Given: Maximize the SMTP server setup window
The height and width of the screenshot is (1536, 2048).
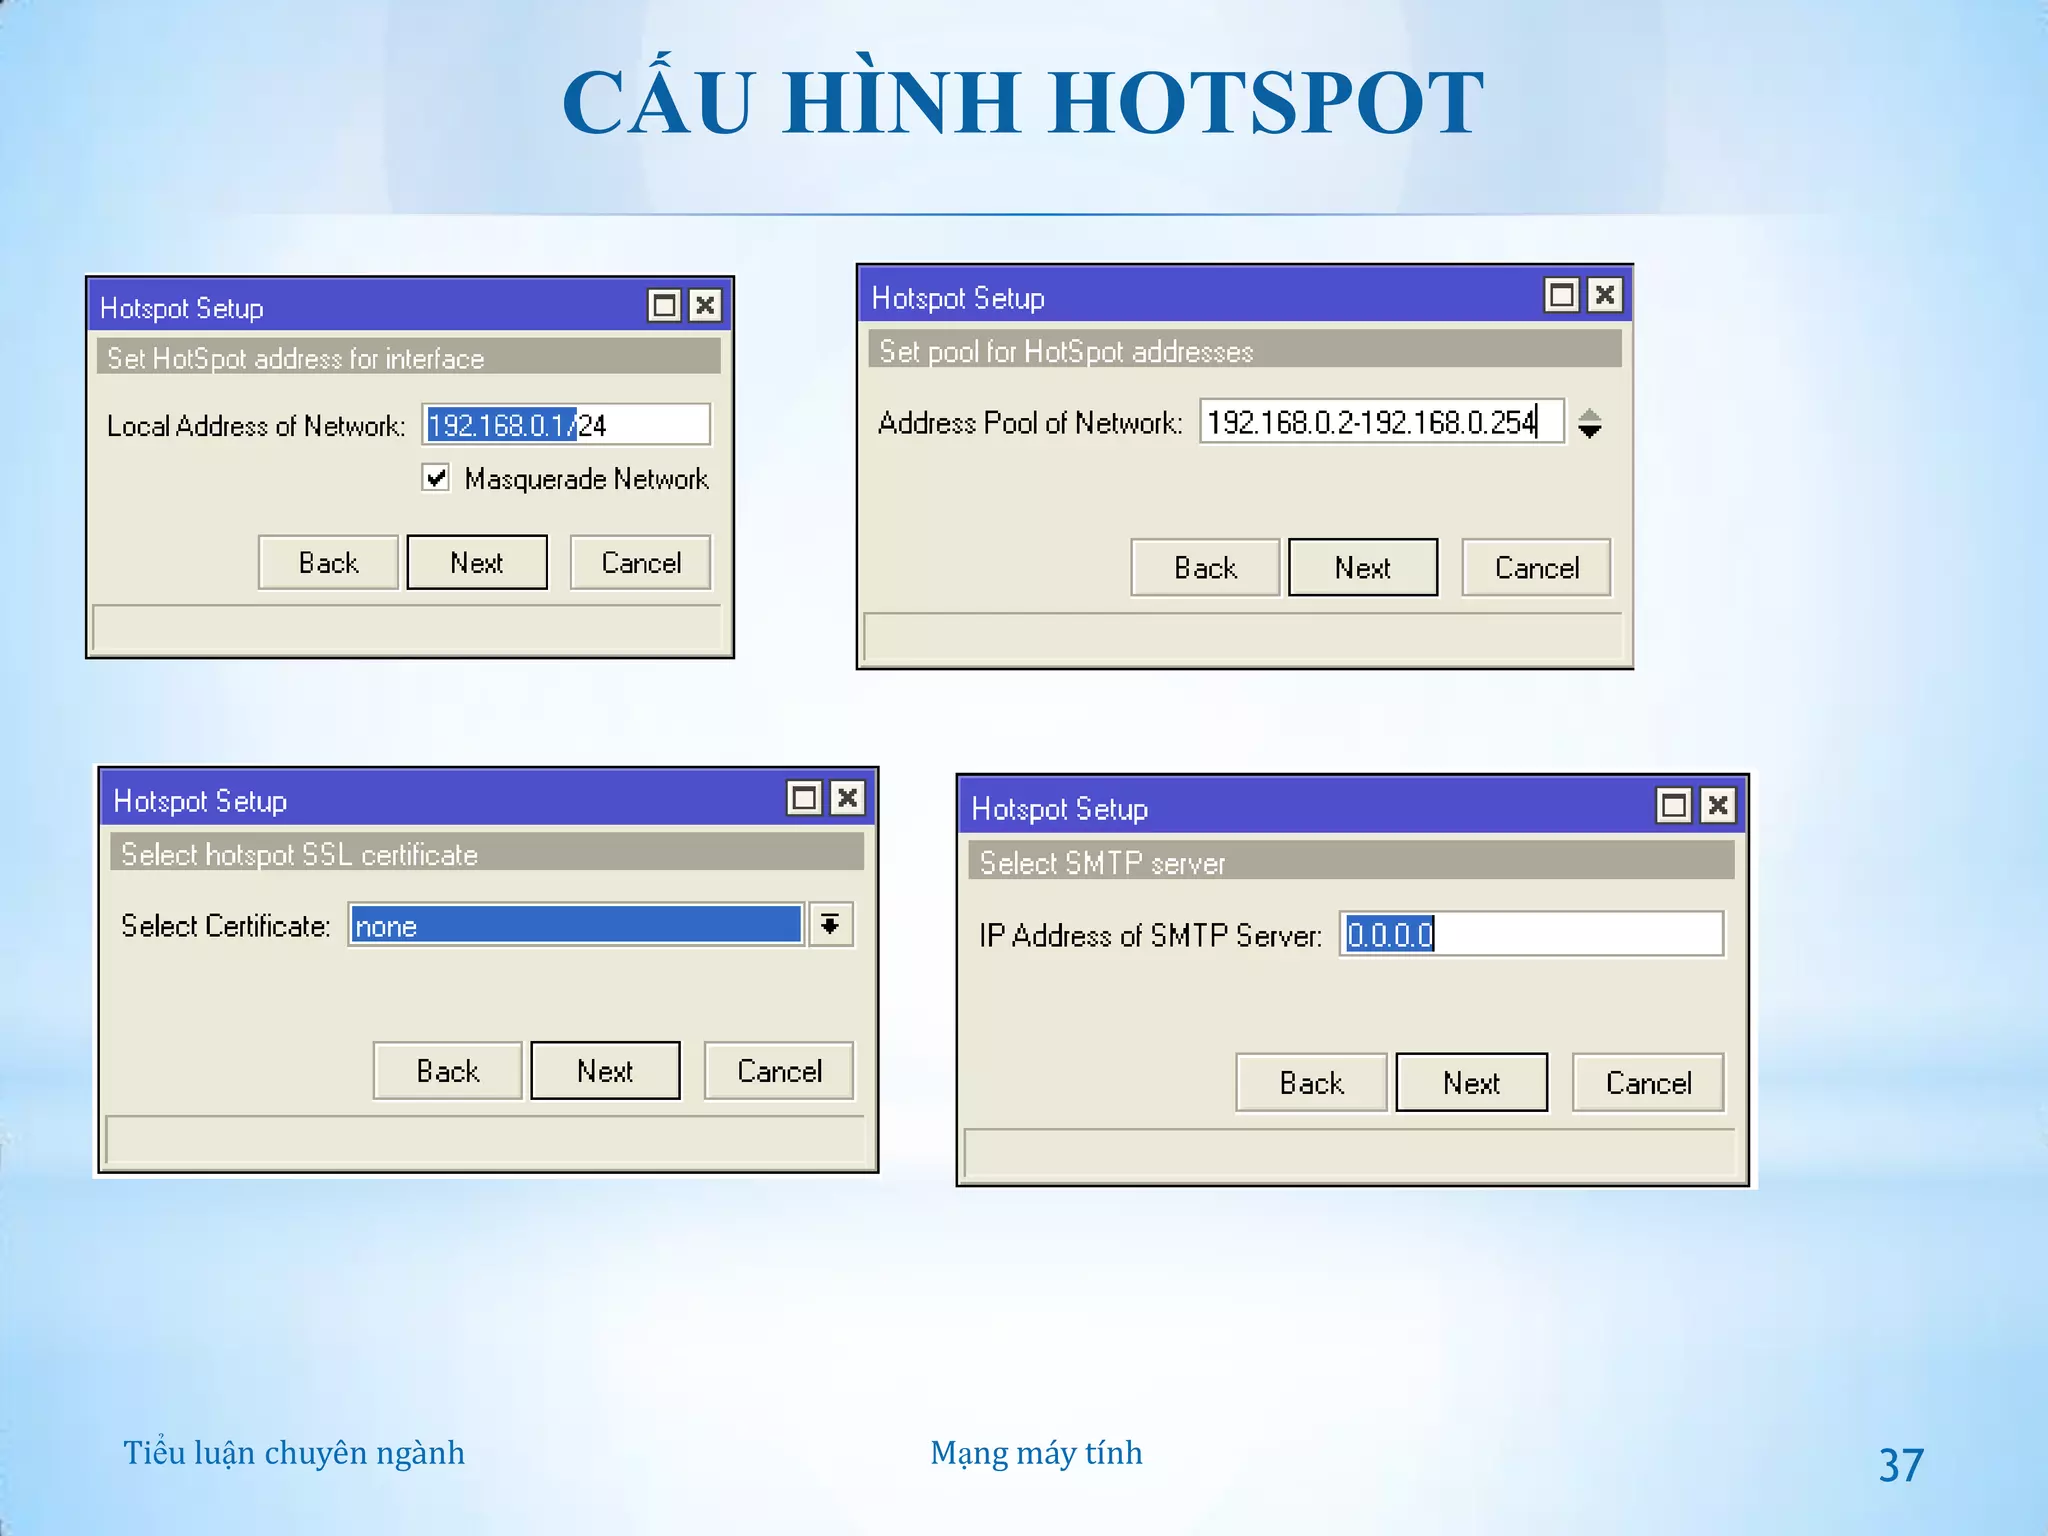Looking at the screenshot, I should pyautogui.click(x=1674, y=805).
